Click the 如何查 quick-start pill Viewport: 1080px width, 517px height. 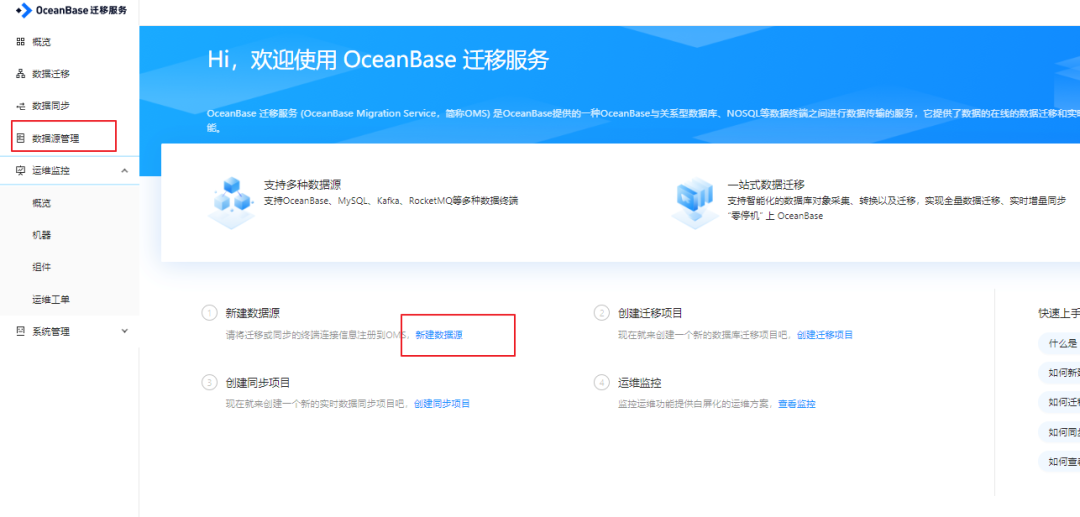click(x=1059, y=462)
